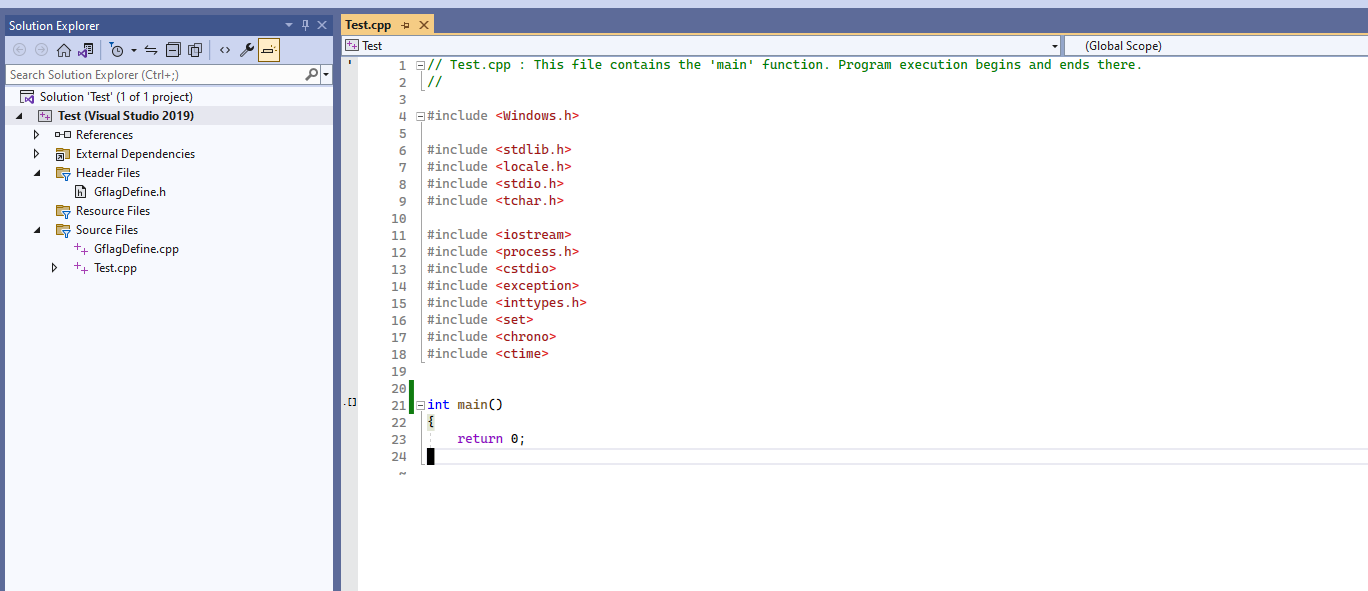Click on 'return 0;' statement

pos(491,439)
